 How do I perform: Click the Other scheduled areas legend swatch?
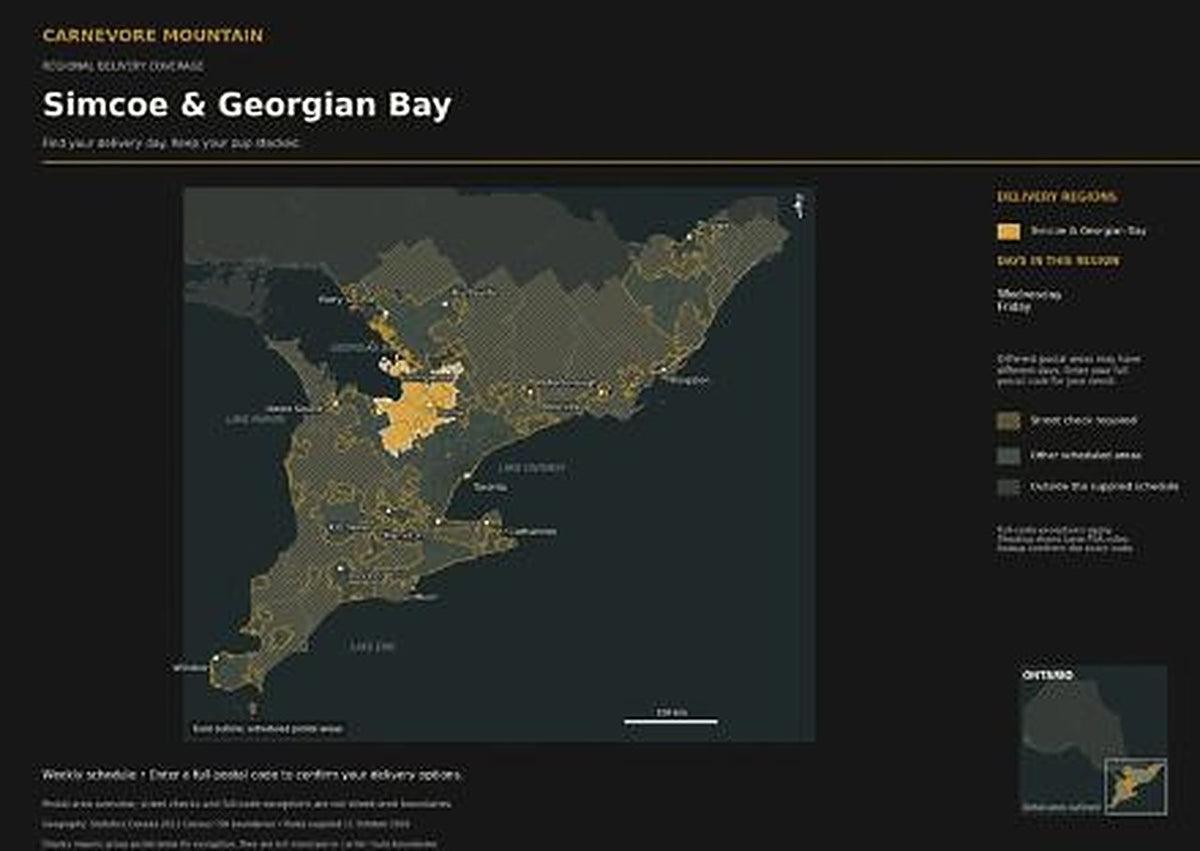(x=1008, y=455)
